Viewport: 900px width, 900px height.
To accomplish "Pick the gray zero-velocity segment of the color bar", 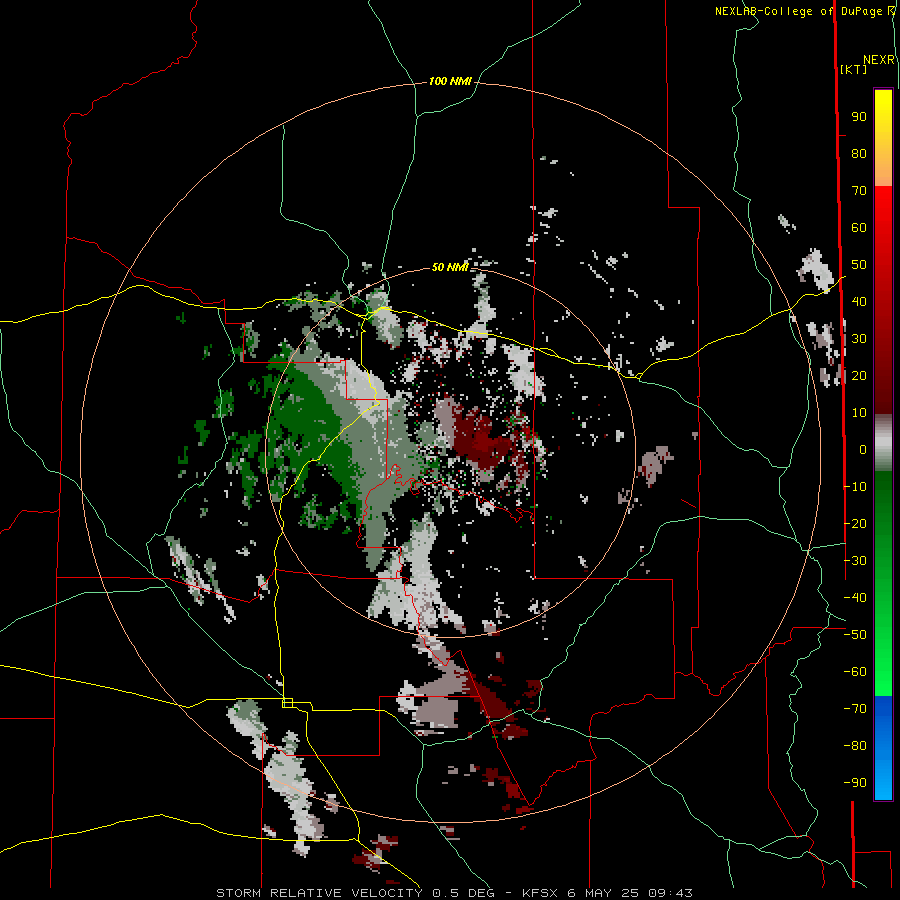I will 883,443.
